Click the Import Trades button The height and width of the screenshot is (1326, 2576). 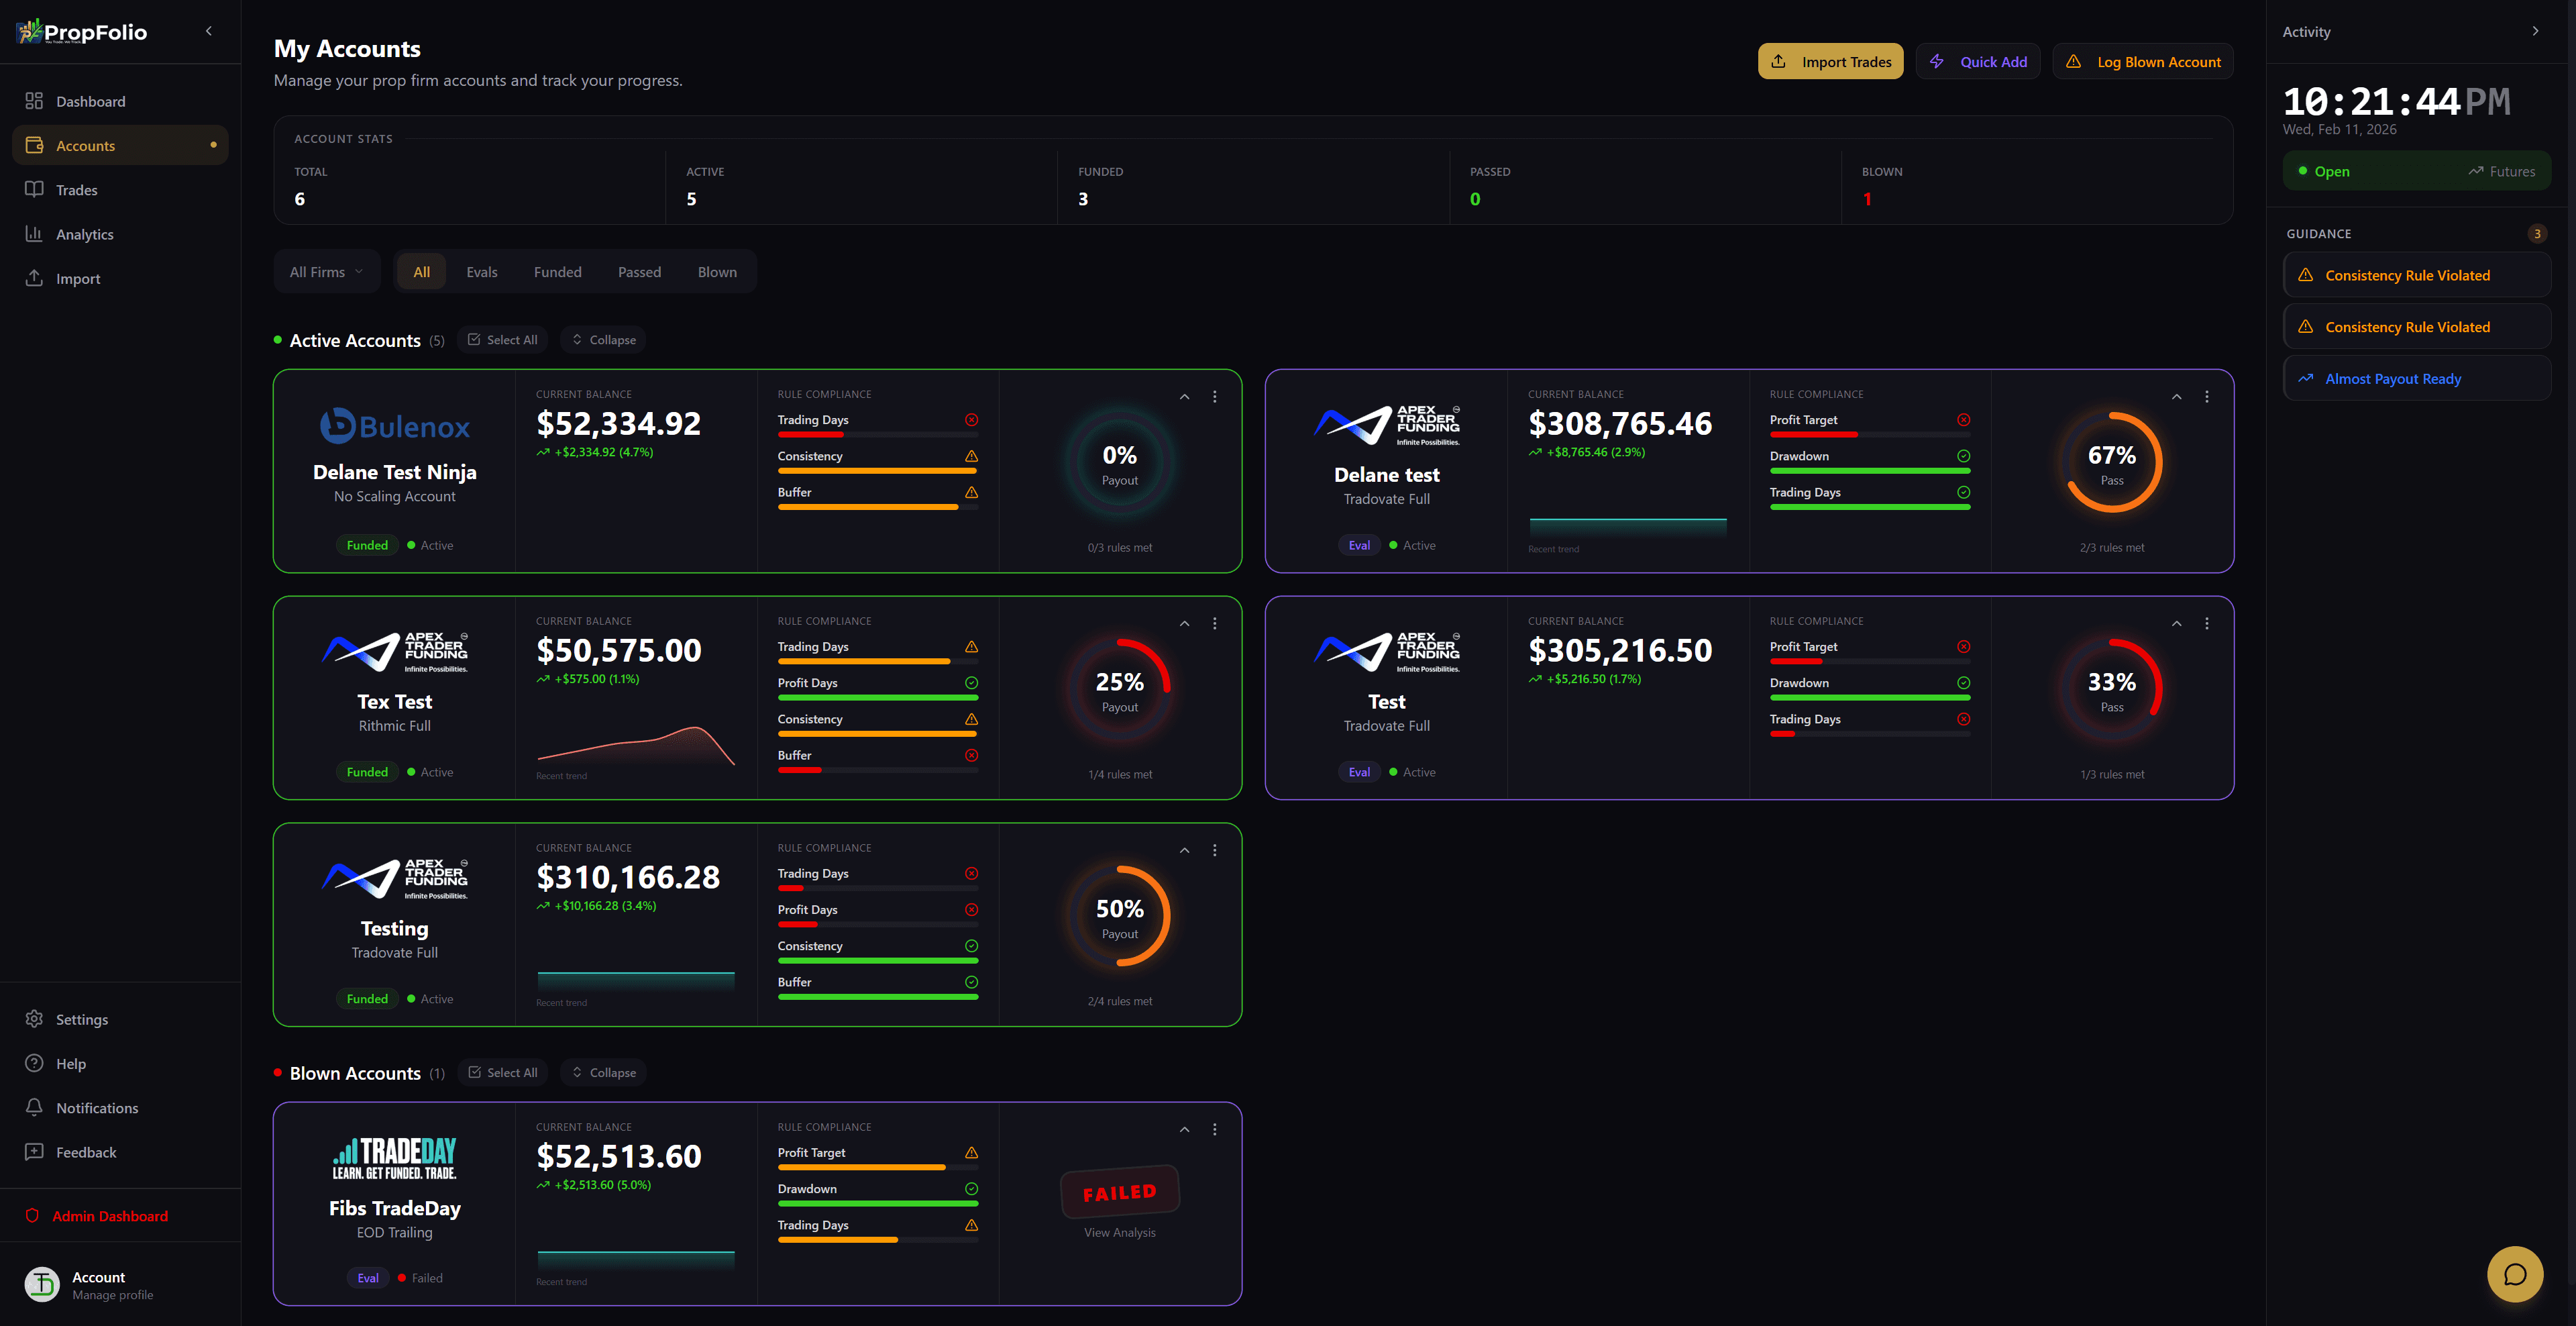[x=1830, y=62]
